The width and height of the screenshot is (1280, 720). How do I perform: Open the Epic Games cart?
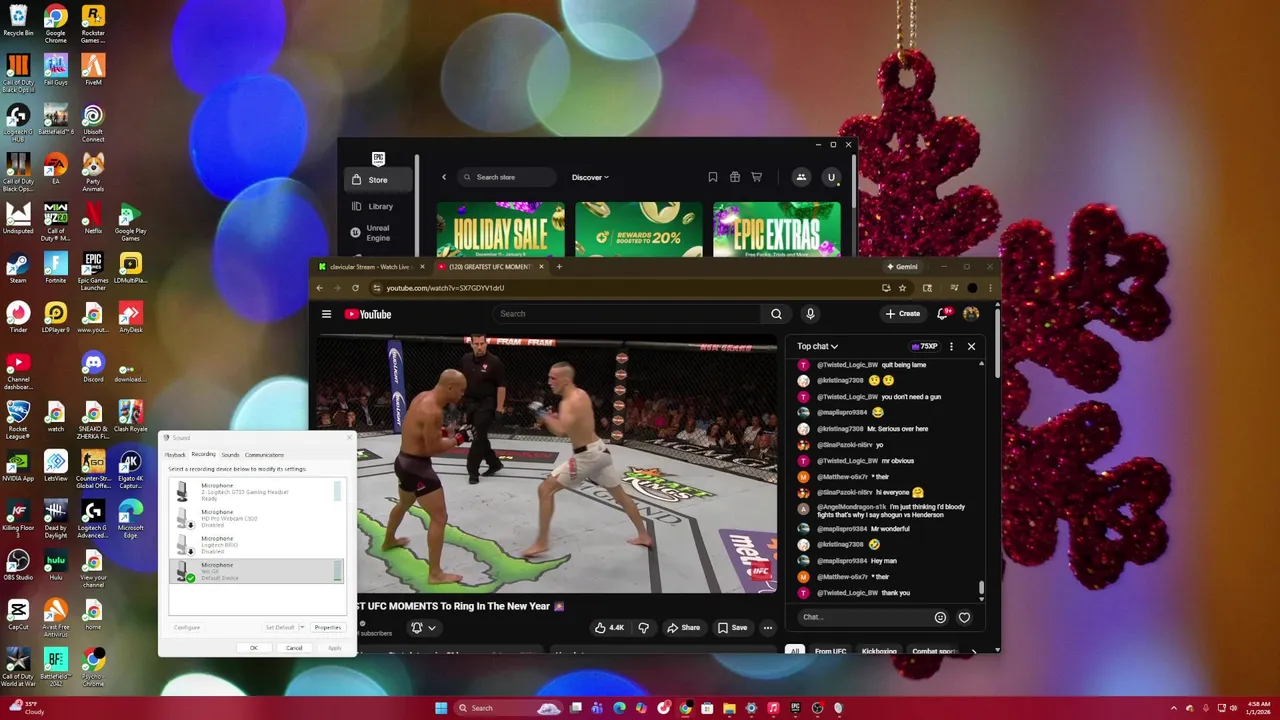click(x=756, y=177)
